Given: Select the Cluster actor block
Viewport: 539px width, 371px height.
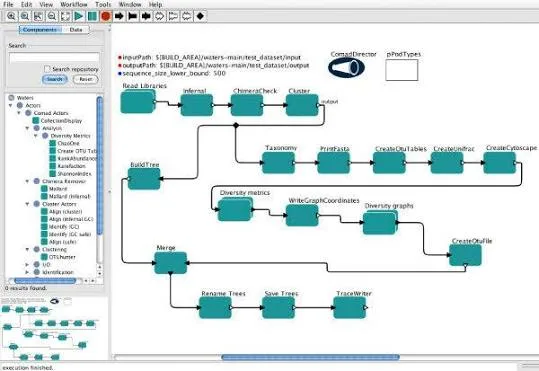Looking at the screenshot, I should pos(302,105).
